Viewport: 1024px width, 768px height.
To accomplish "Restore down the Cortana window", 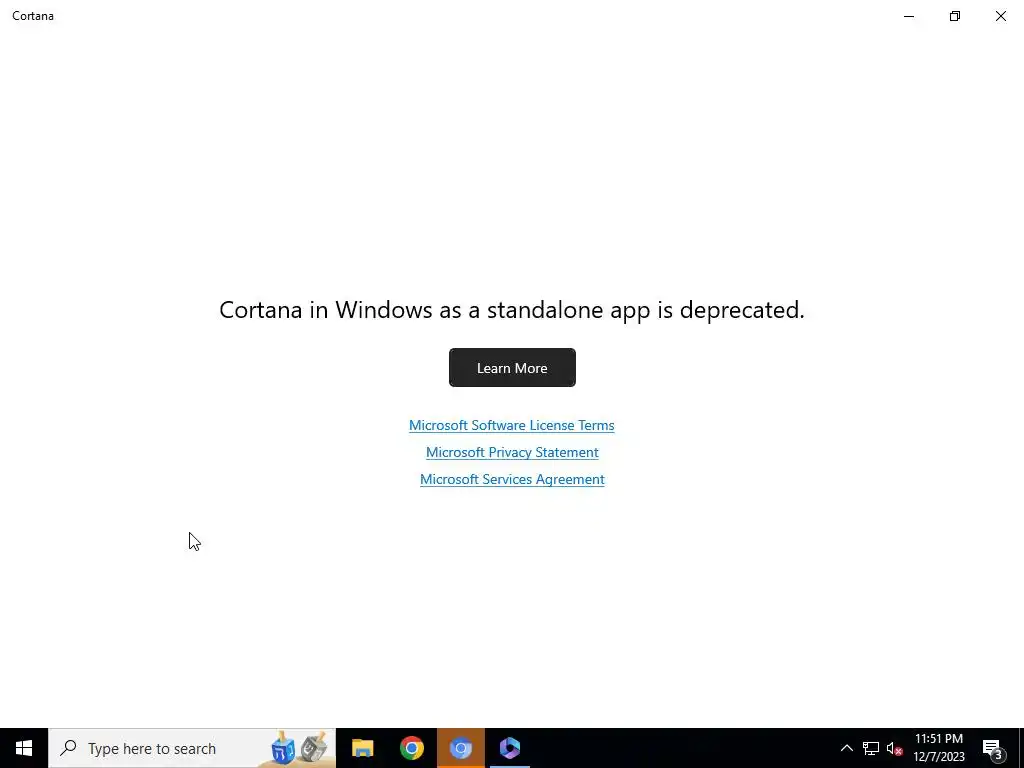I will click(x=955, y=16).
